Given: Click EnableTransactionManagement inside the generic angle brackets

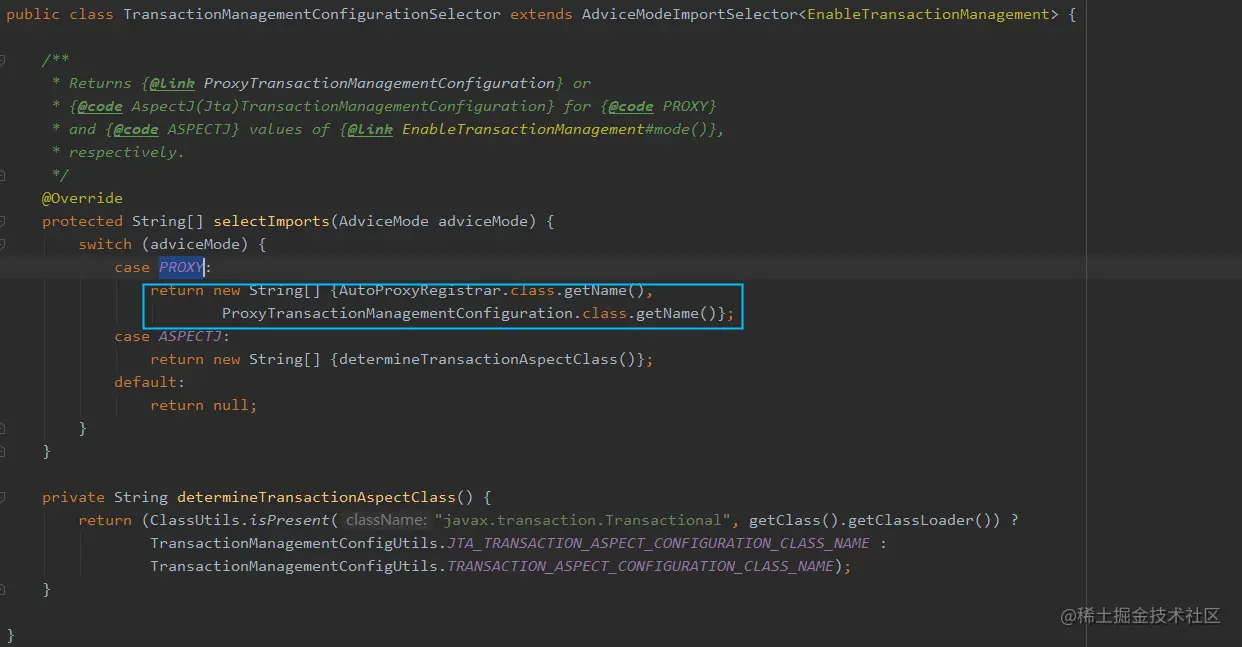Looking at the screenshot, I should [929, 15].
